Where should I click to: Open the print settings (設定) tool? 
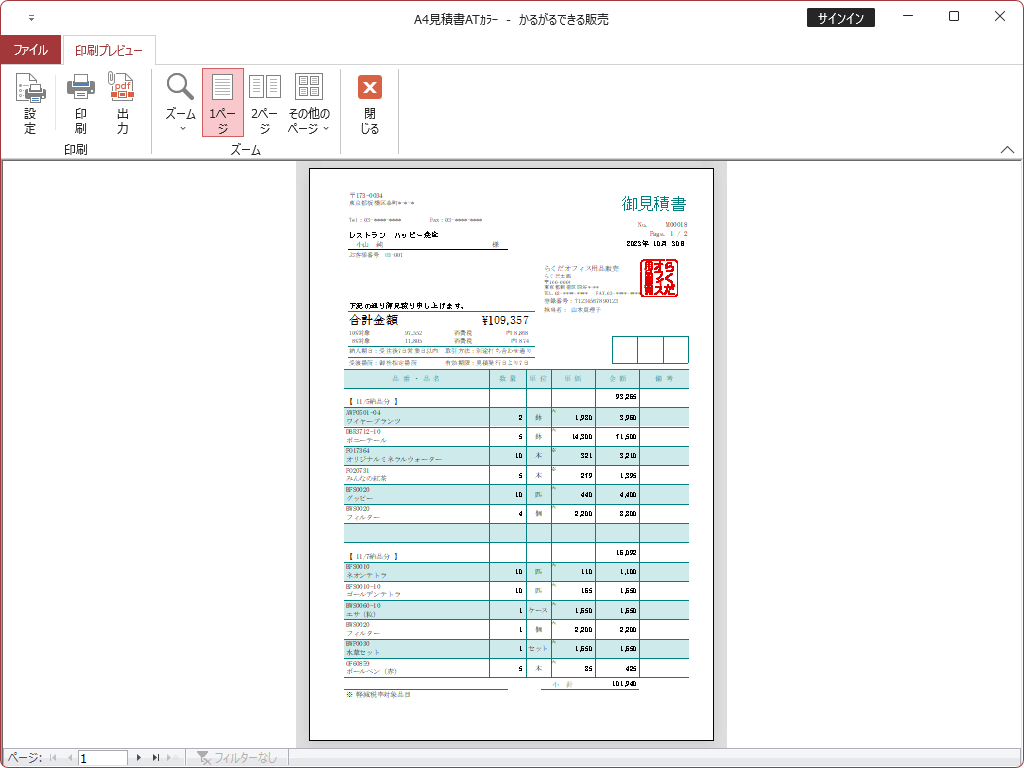pos(29,100)
